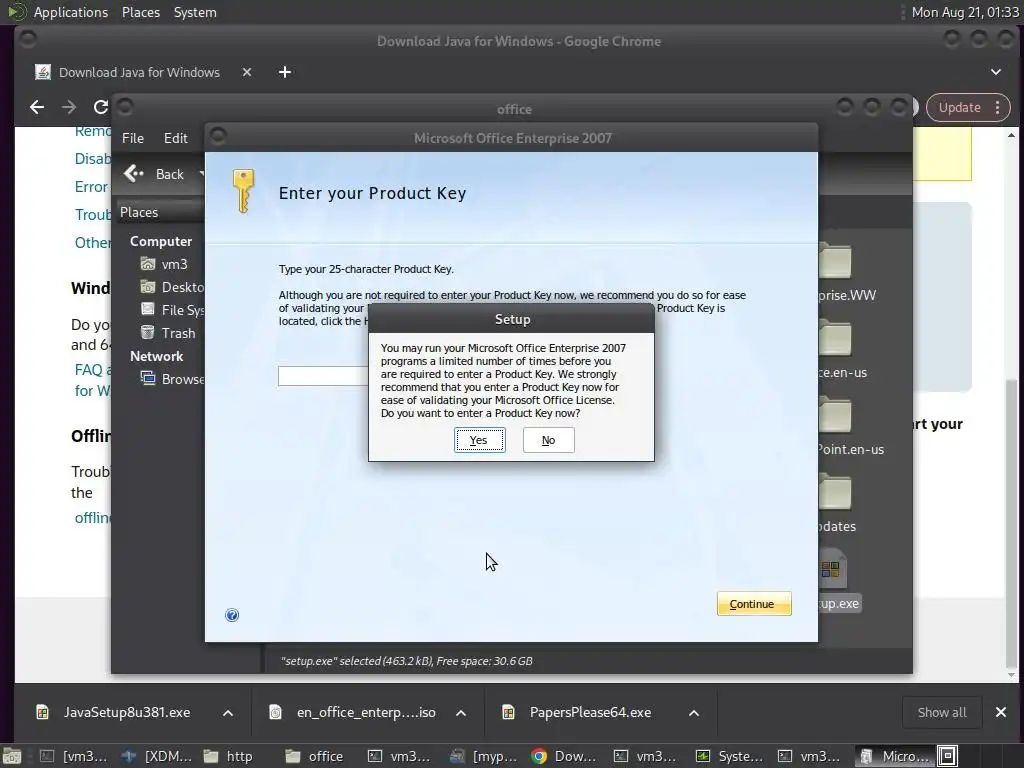Select the Enterprise.WW folder icon
This screenshot has width=1024, height=768.
[x=835, y=261]
